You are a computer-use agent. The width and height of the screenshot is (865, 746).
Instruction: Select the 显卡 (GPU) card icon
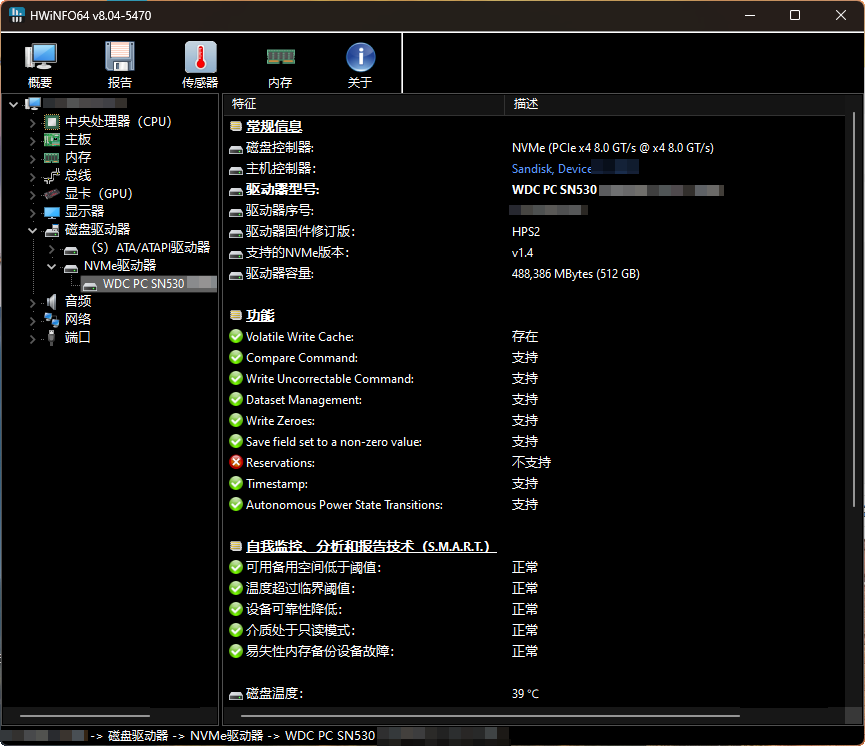pos(51,194)
